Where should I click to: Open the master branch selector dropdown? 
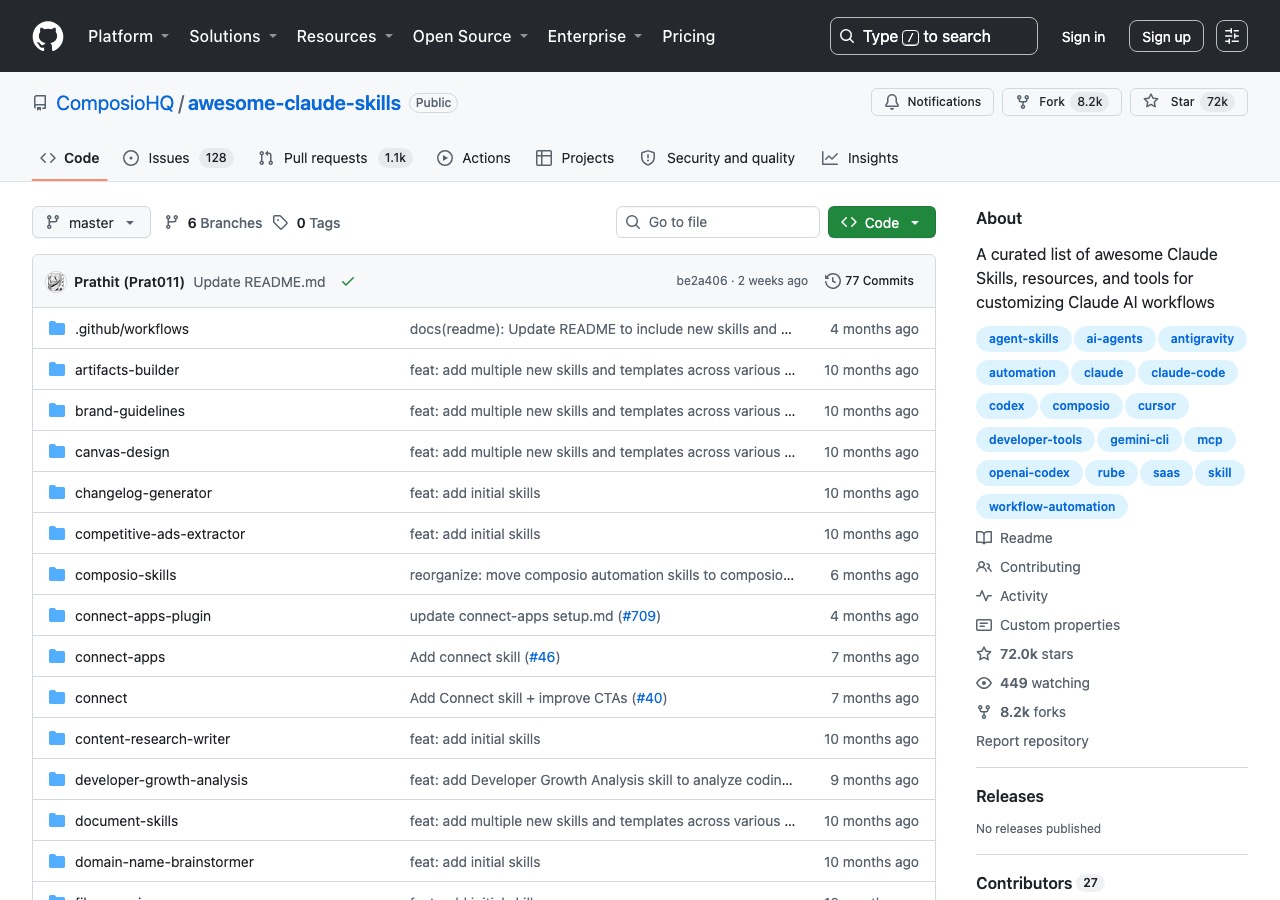coord(91,222)
